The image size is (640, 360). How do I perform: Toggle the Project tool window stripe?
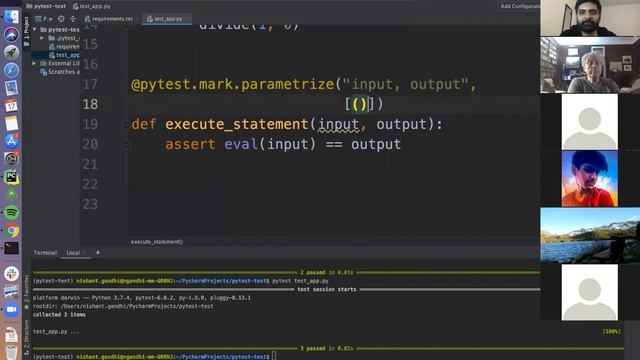27,31
